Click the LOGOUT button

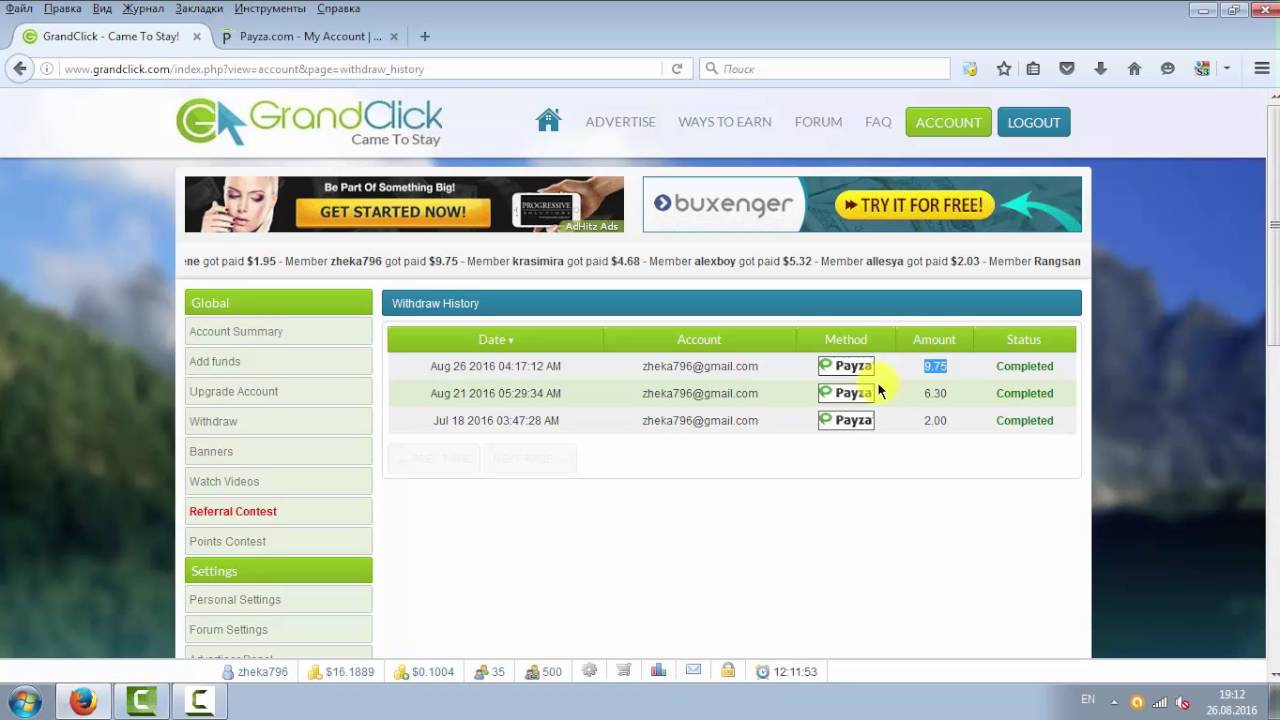point(1034,122)
